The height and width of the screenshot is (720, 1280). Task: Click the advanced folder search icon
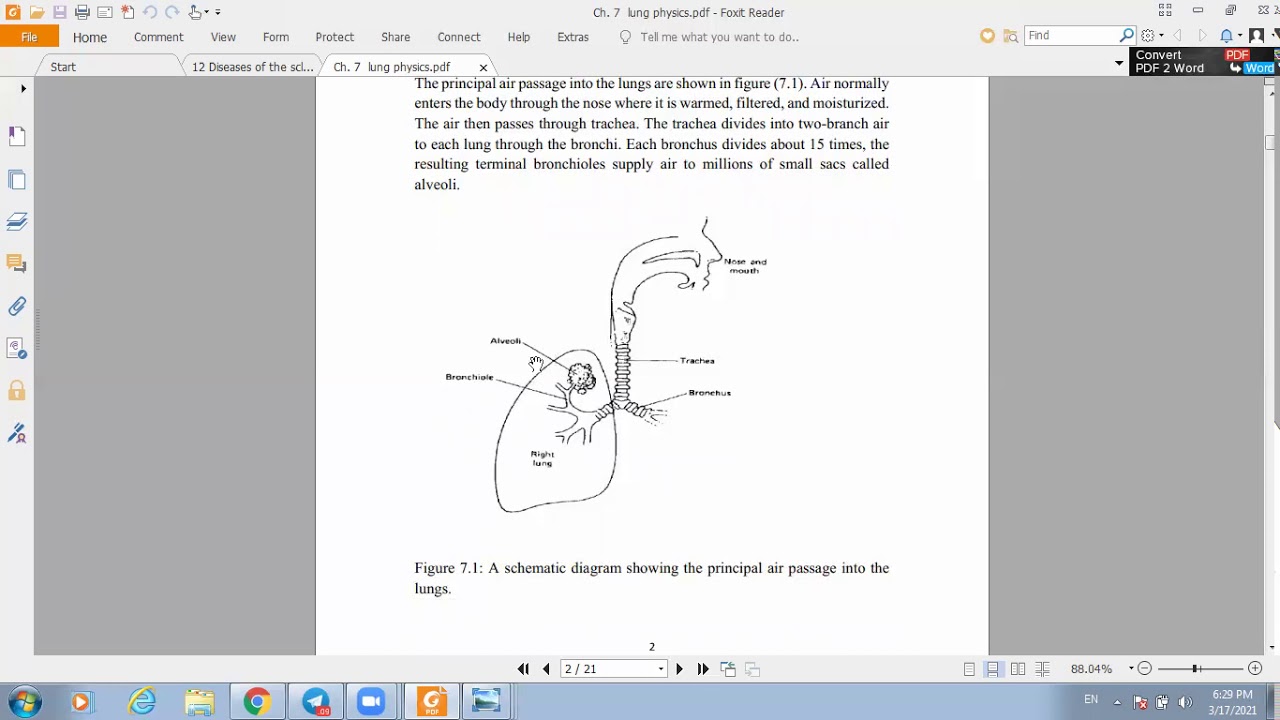click(1010, 36)
